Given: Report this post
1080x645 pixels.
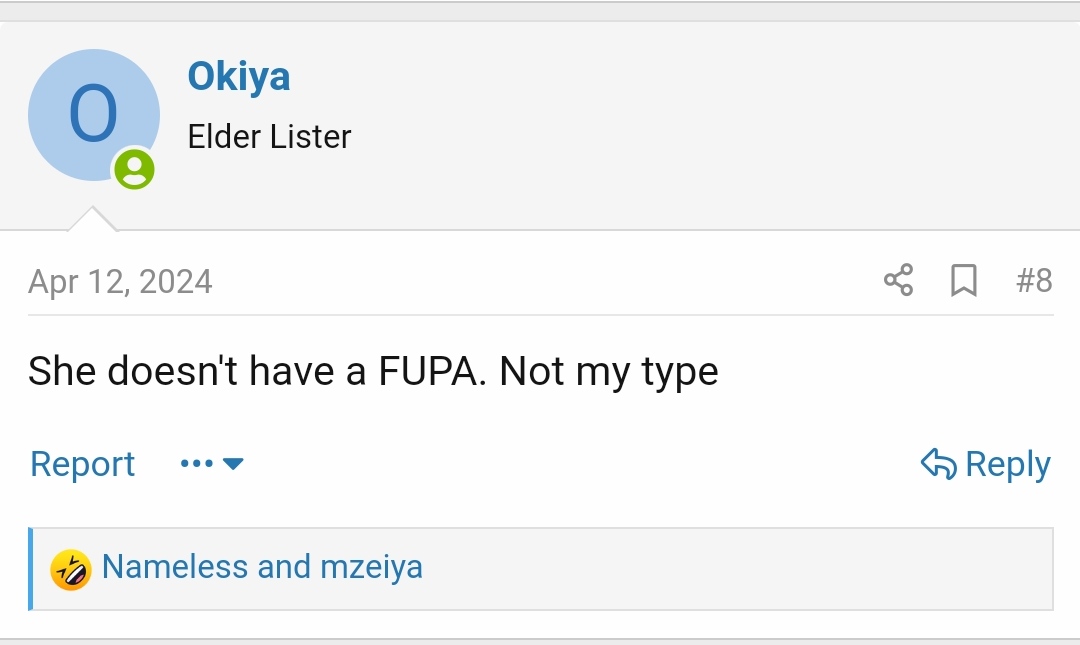Looking at the screenshot, I should coord(82,464).
